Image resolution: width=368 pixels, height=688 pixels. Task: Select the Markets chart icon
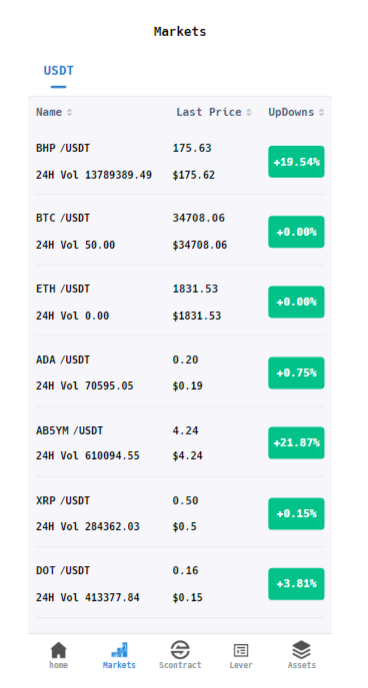click(119, 650)
